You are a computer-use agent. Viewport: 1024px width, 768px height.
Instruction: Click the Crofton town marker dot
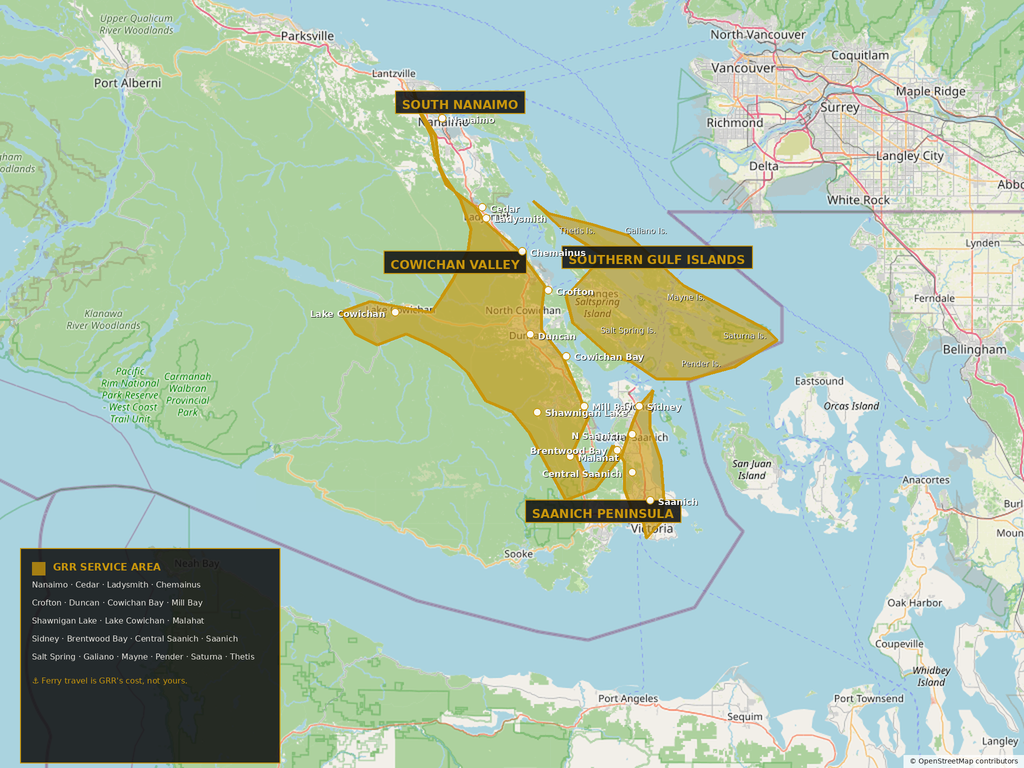[x=548, y=291]
